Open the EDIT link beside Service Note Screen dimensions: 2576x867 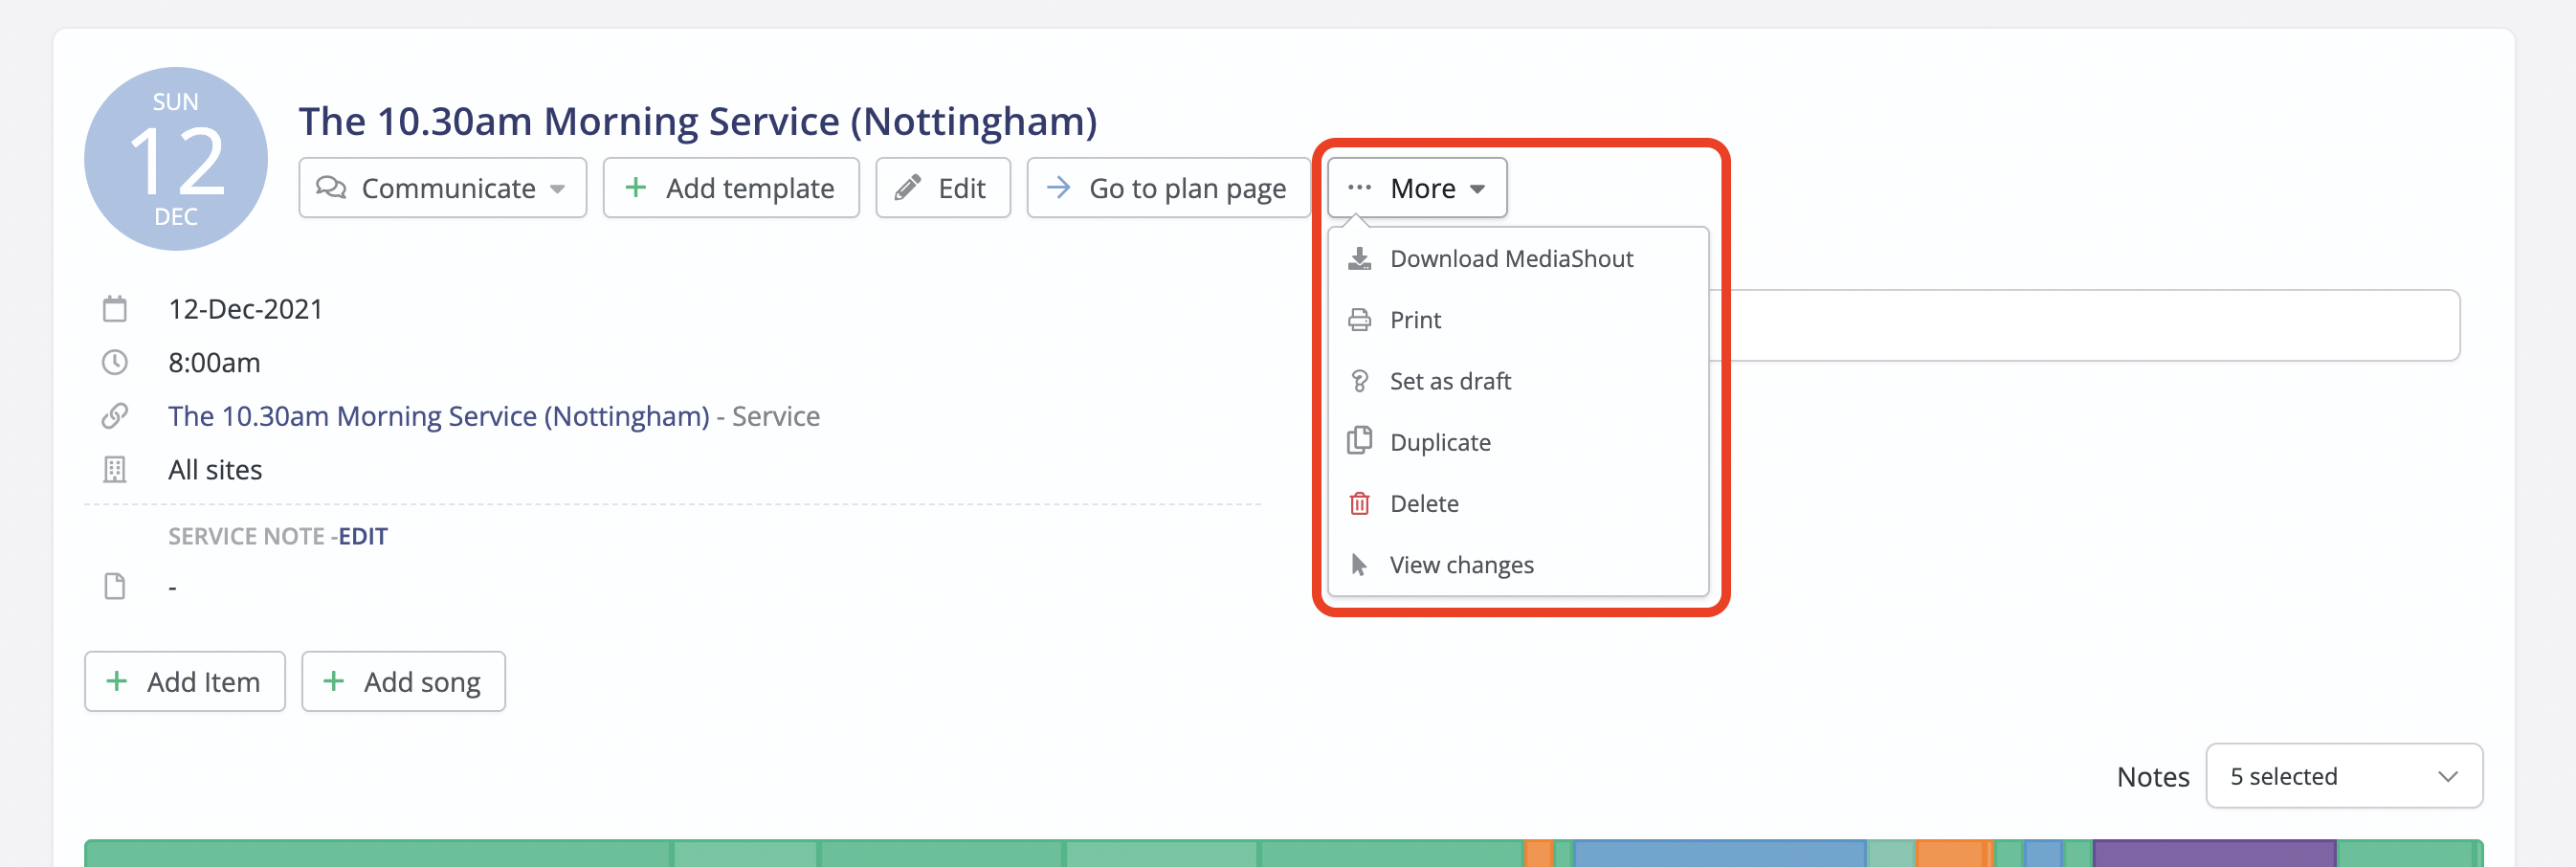(363, 536)
